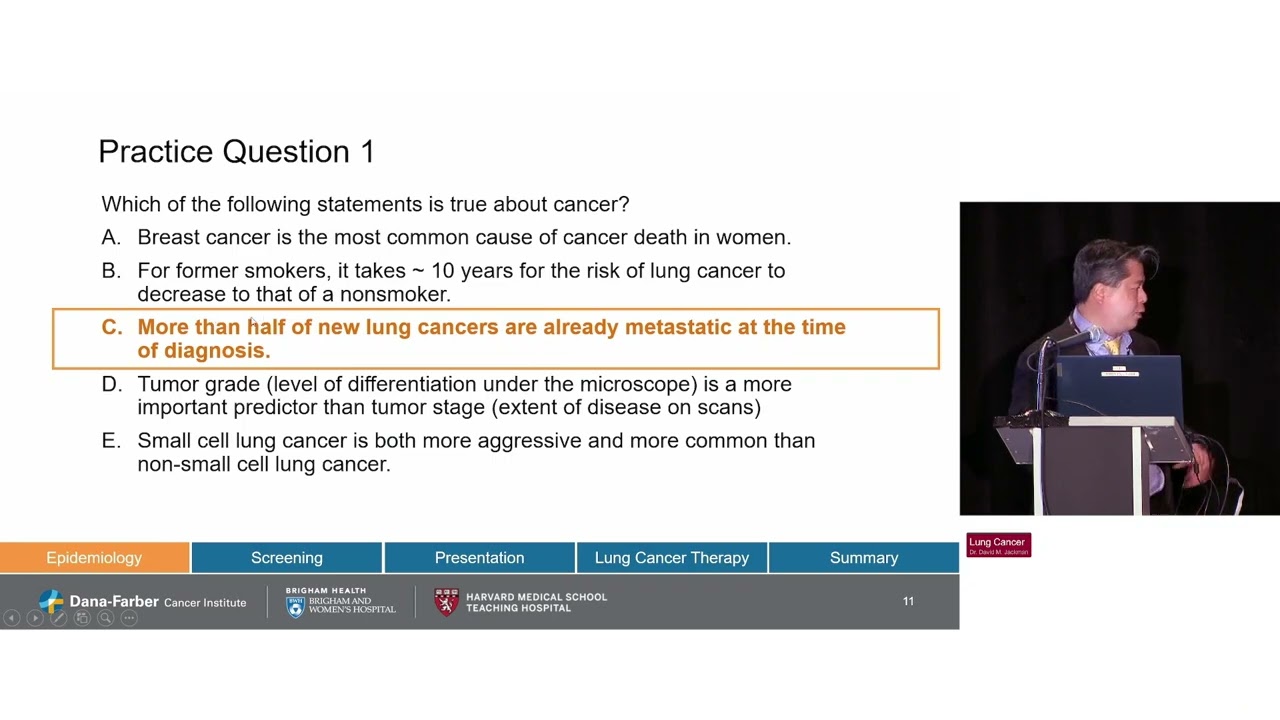Screen dimensions: 1280x720
Task: Activate the slideshow zoom magnifier
Action: pyautogui.click(x=105, y=618)
